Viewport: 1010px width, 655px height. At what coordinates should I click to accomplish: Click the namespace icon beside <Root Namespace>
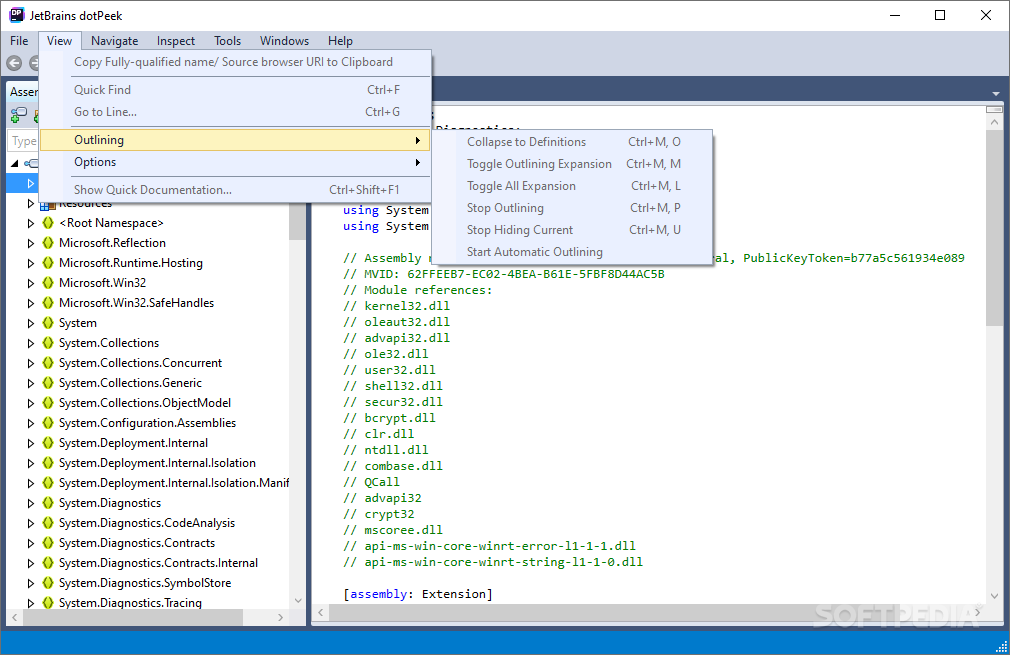(x=48, y=223)
